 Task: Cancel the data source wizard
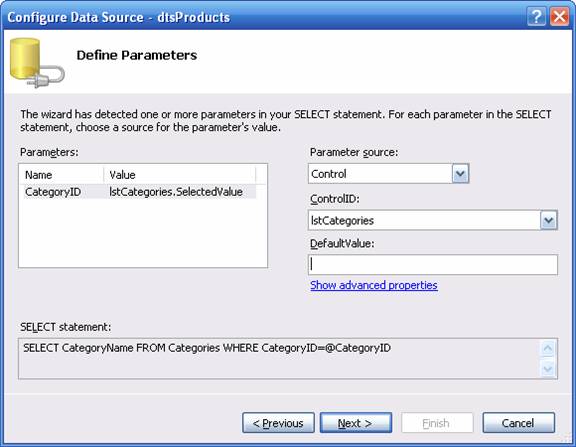pos(518,423)
